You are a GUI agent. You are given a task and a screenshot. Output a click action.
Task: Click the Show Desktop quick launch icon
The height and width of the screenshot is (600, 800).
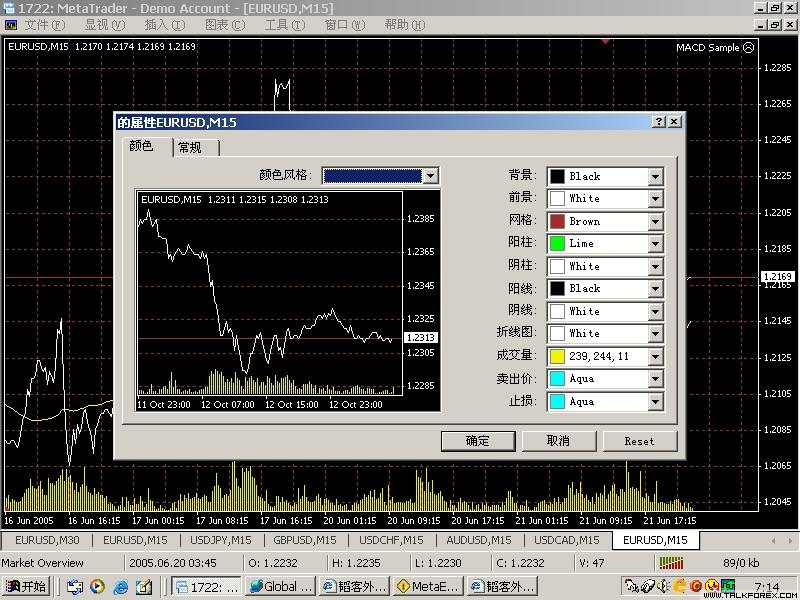[x=74, y=587]
